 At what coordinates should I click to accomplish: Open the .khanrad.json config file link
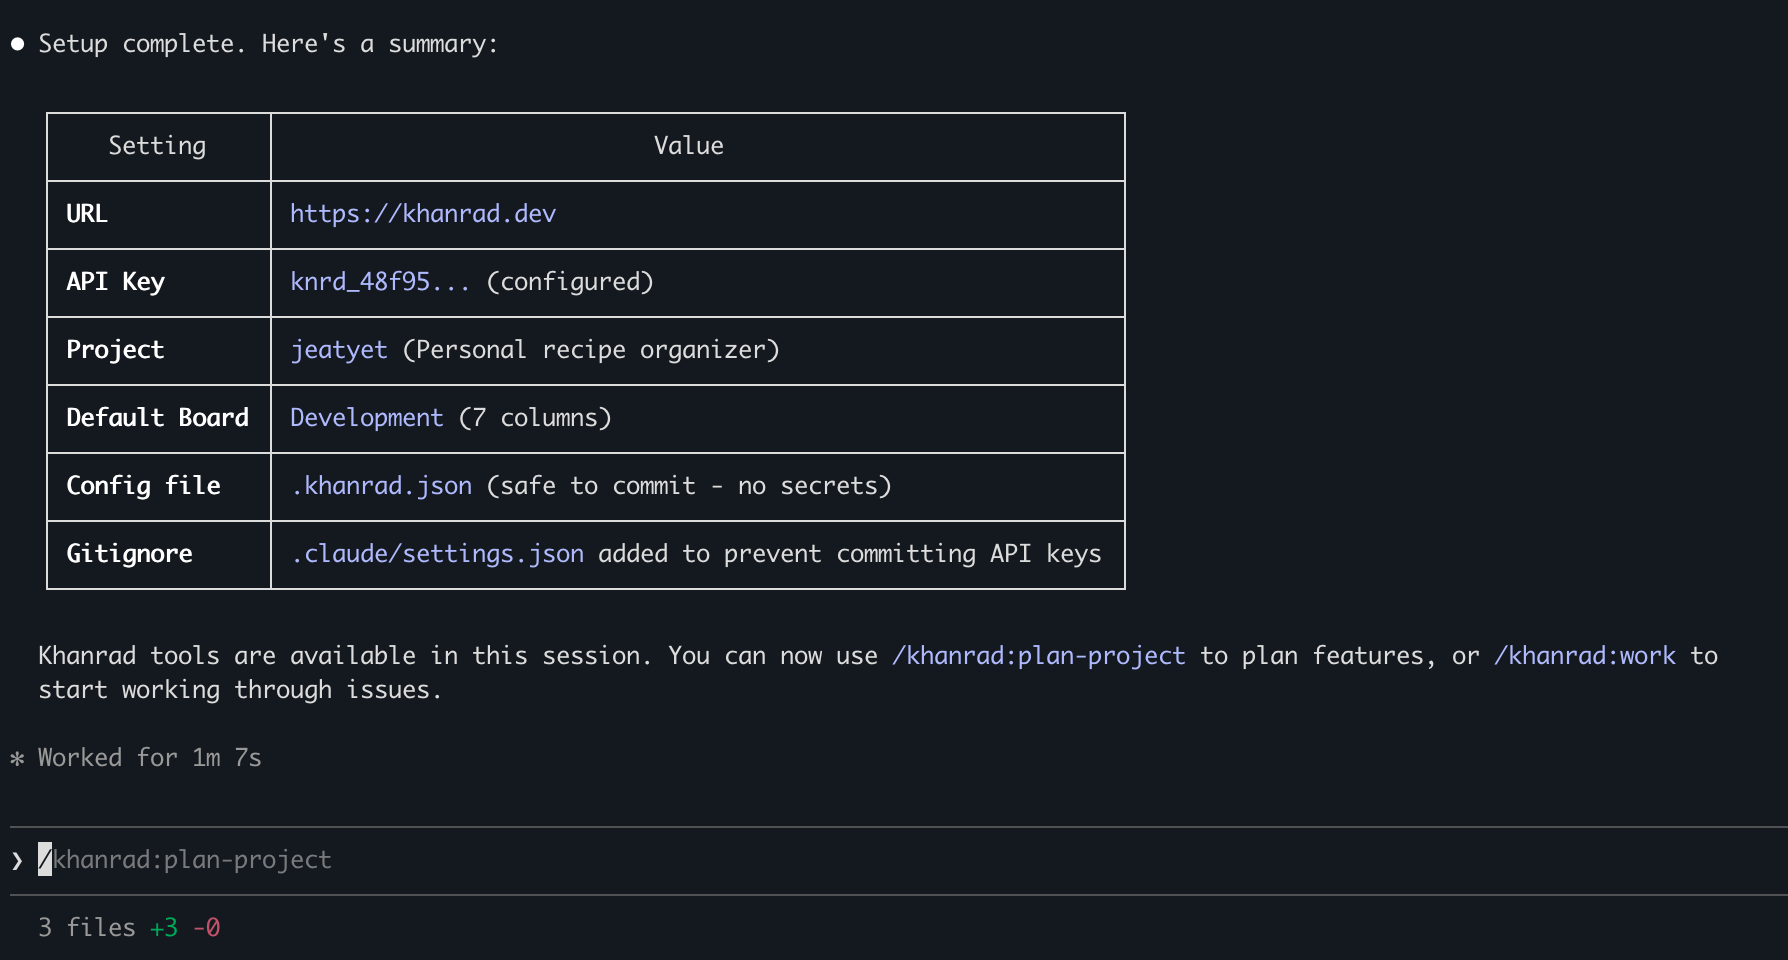click(x=381, y=486)
